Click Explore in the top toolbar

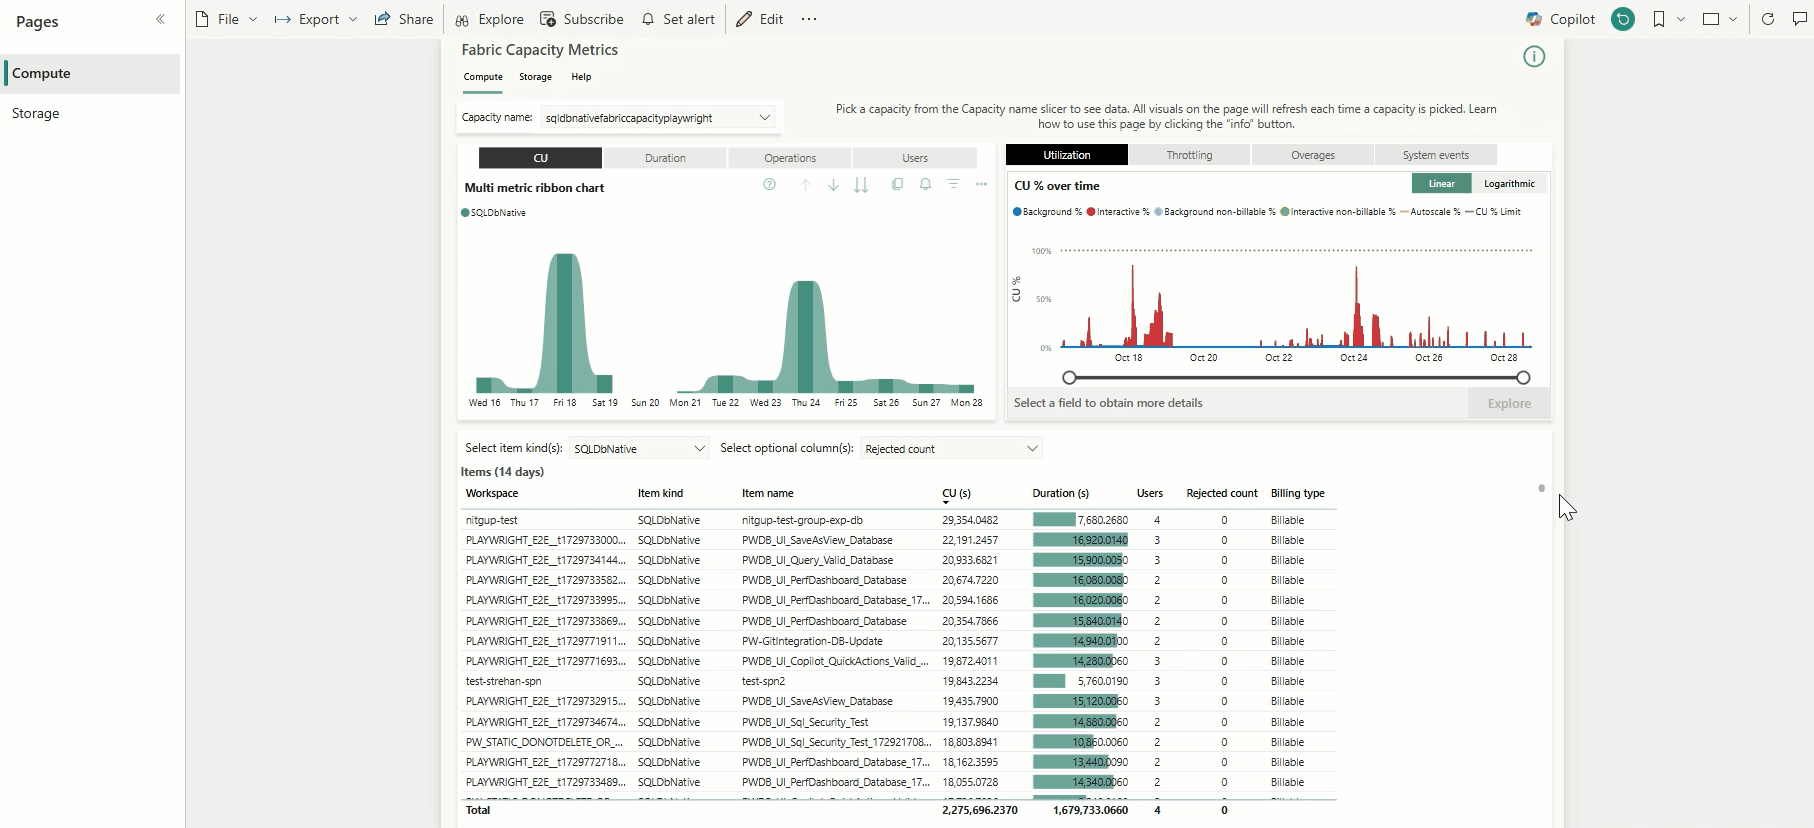(489, 19)
